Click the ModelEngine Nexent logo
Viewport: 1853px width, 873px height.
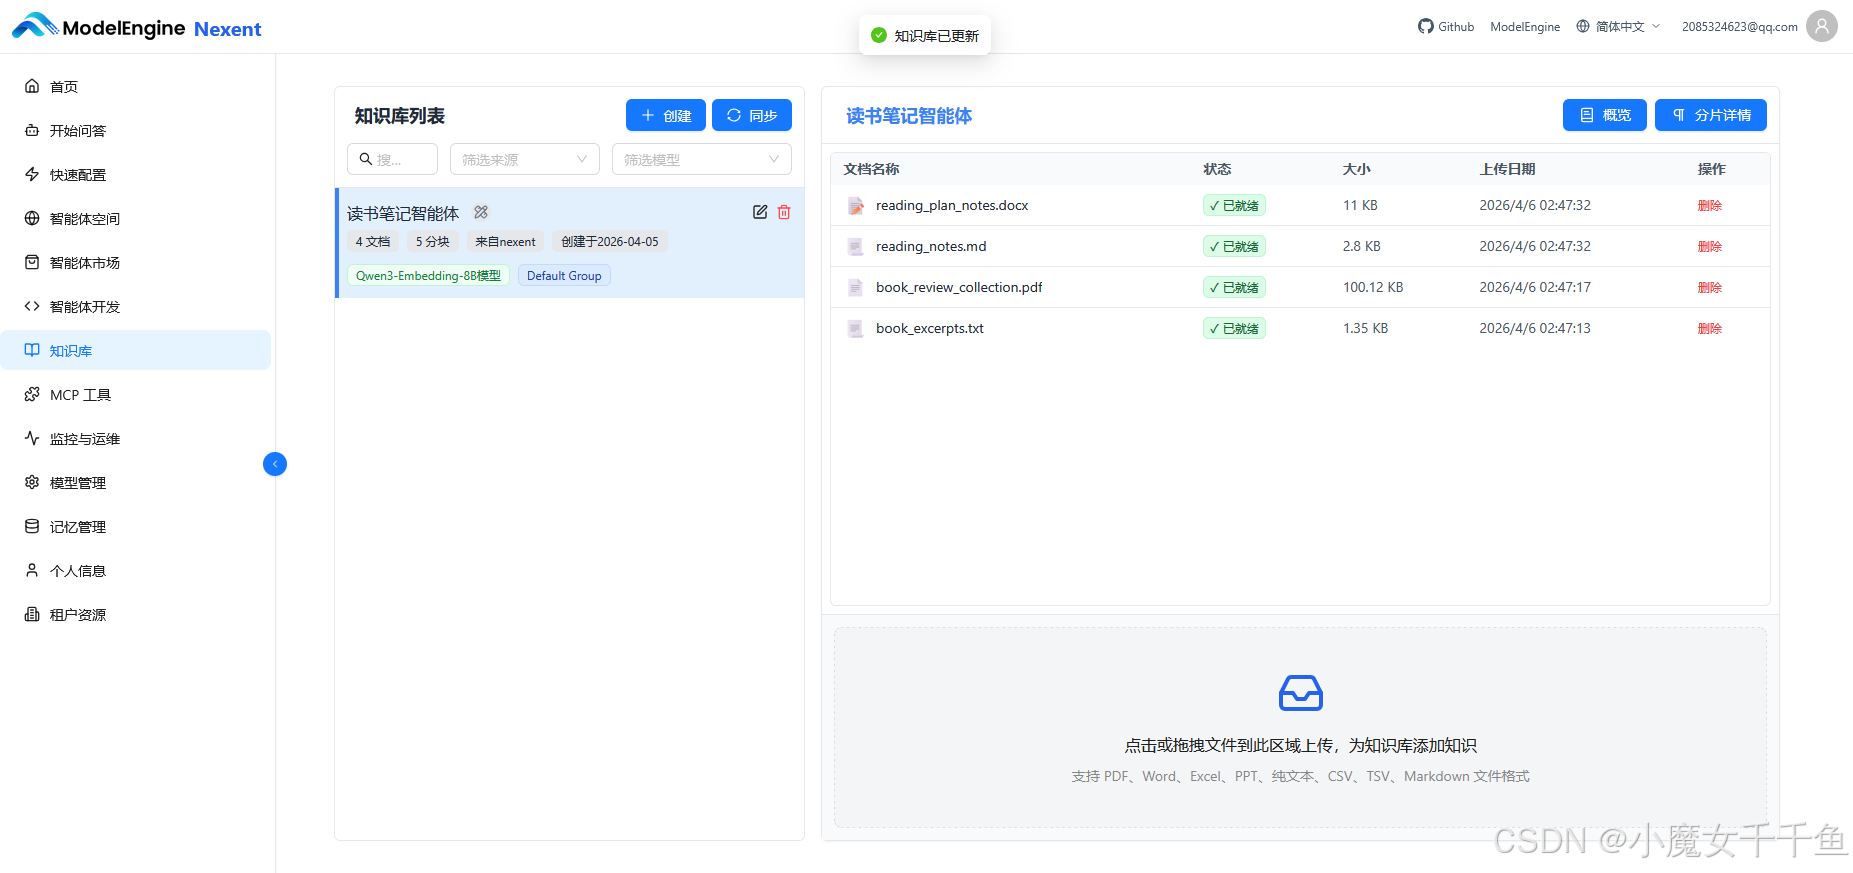136,27
